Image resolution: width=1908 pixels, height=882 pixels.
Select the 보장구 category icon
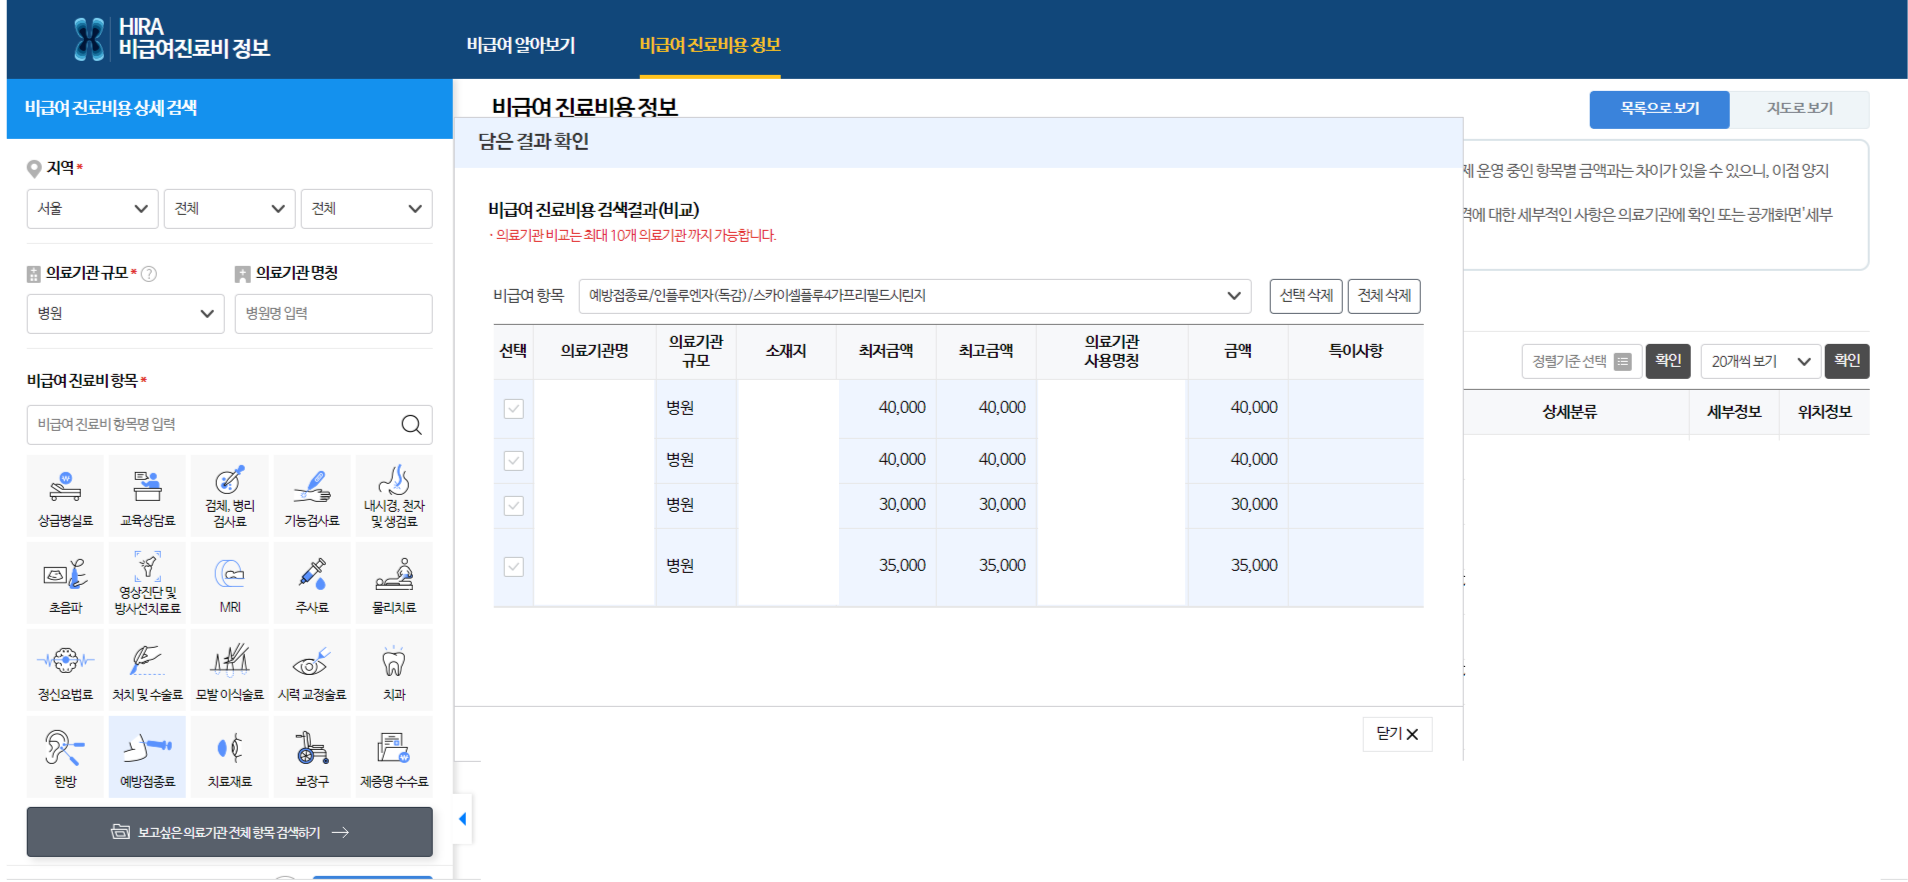312,757
